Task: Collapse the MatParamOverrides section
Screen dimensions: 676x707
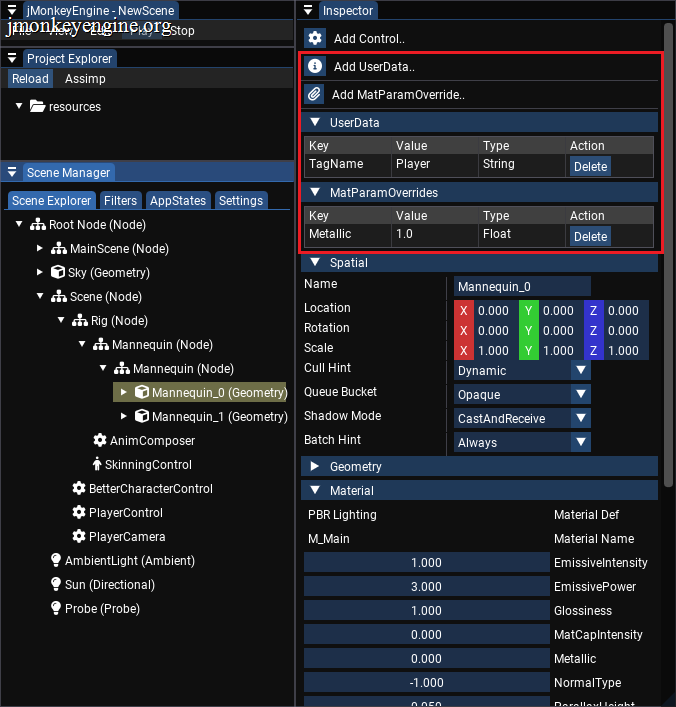Action: pos(315,192)
